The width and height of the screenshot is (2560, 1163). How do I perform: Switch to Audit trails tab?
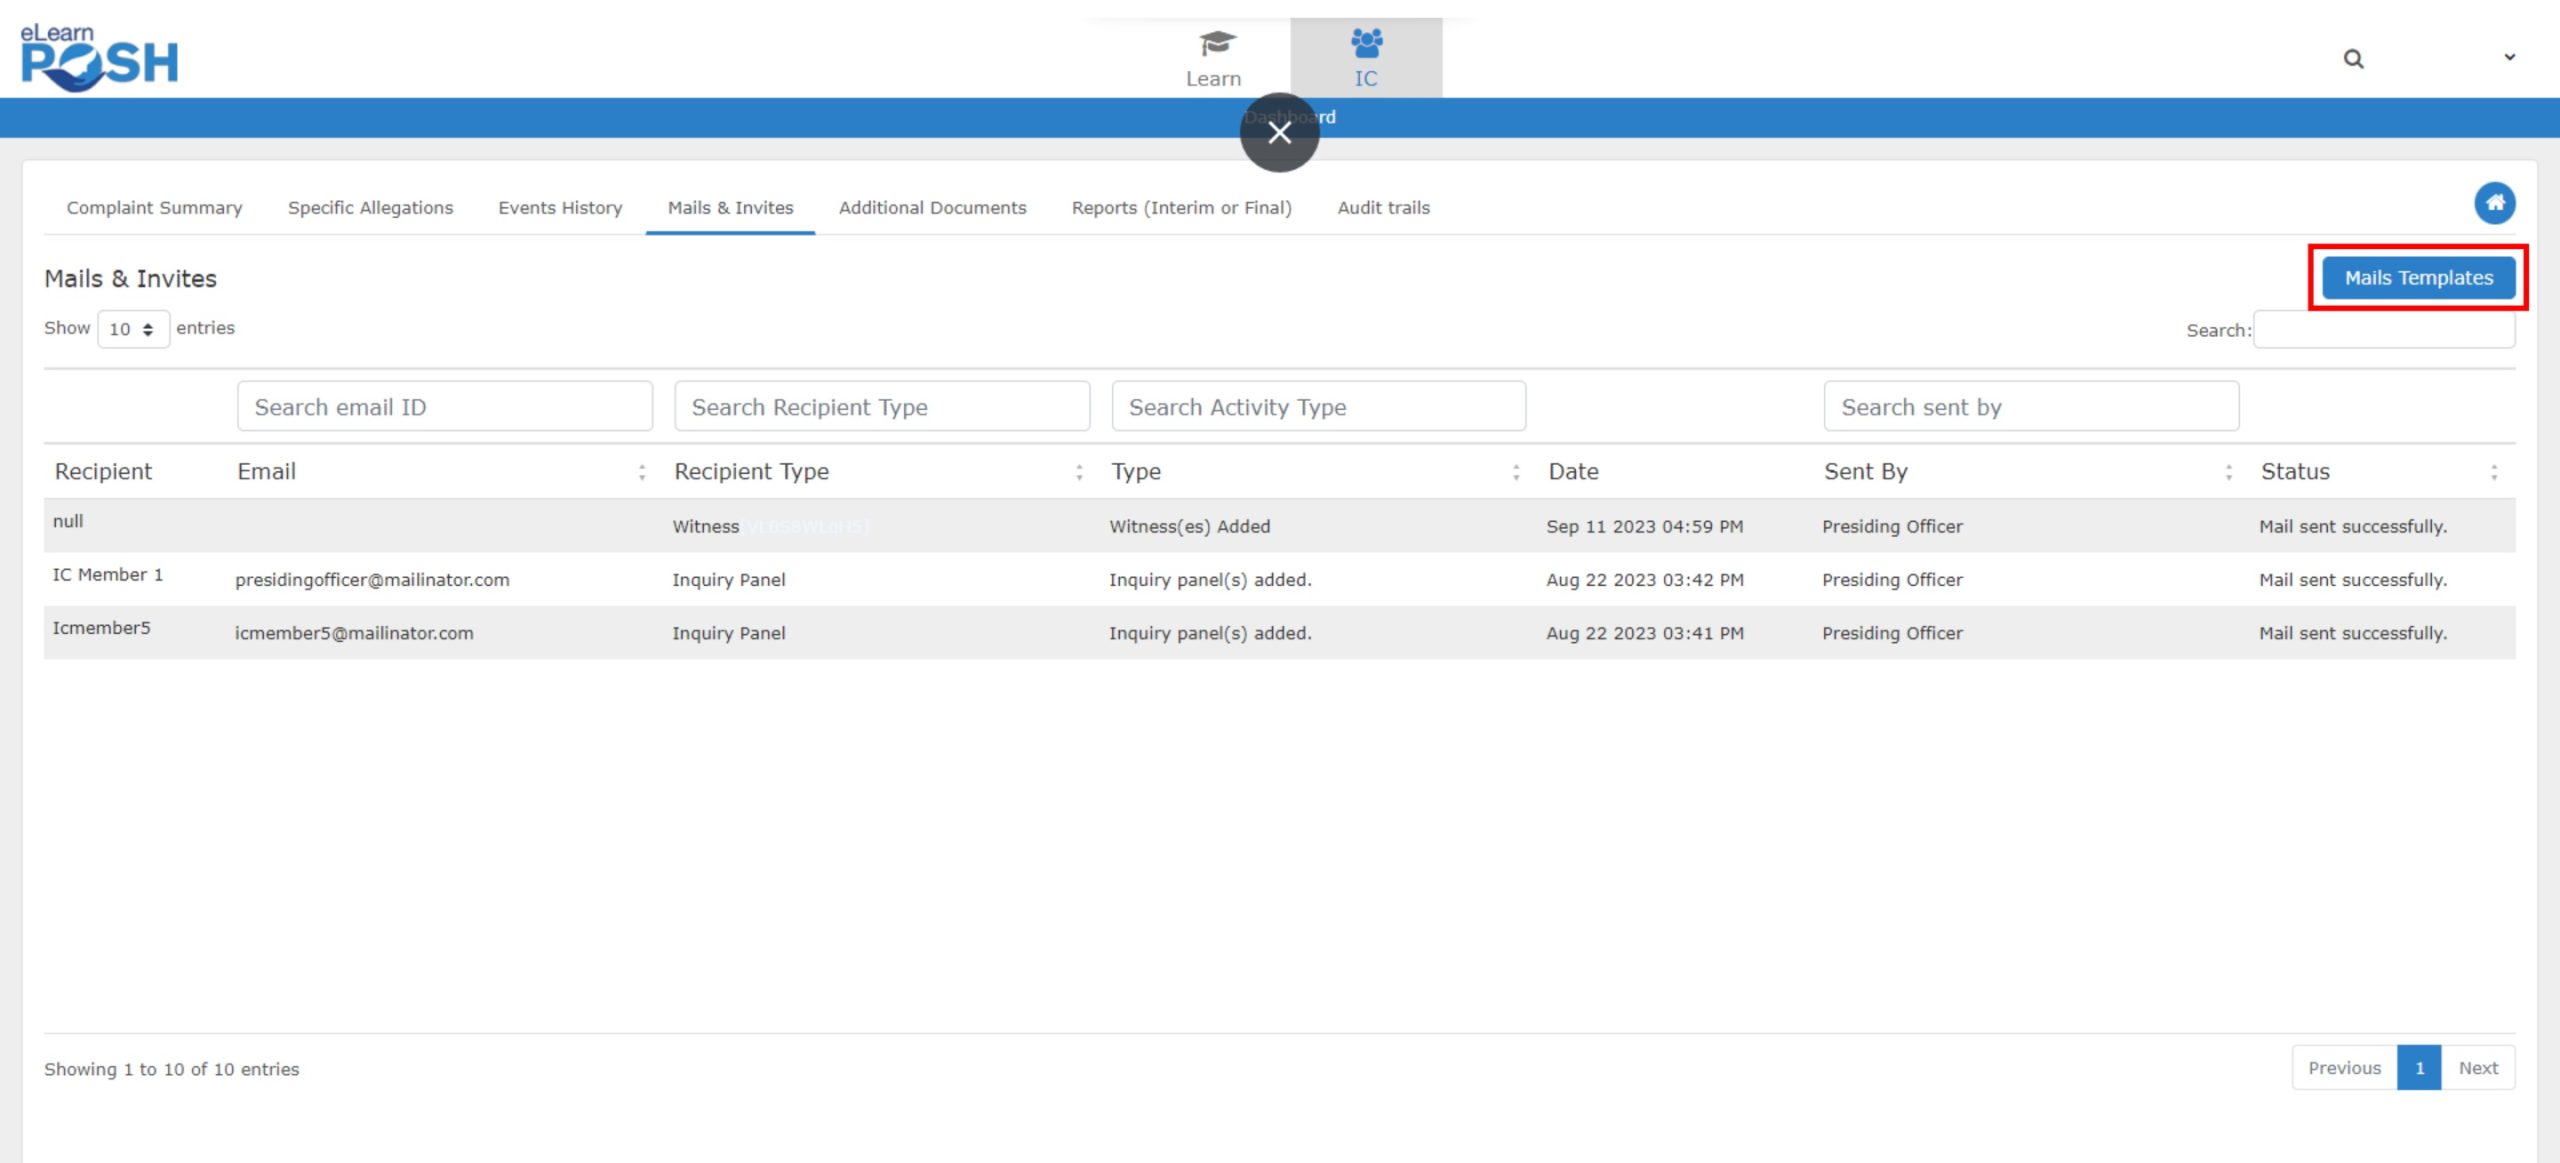(x=1383, y=207)
